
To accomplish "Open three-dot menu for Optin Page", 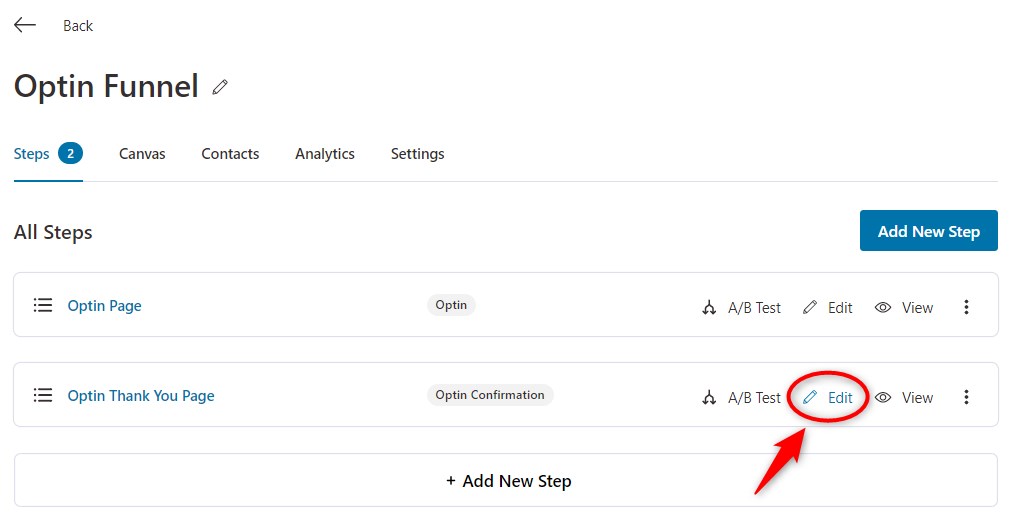I will (966, 307).
